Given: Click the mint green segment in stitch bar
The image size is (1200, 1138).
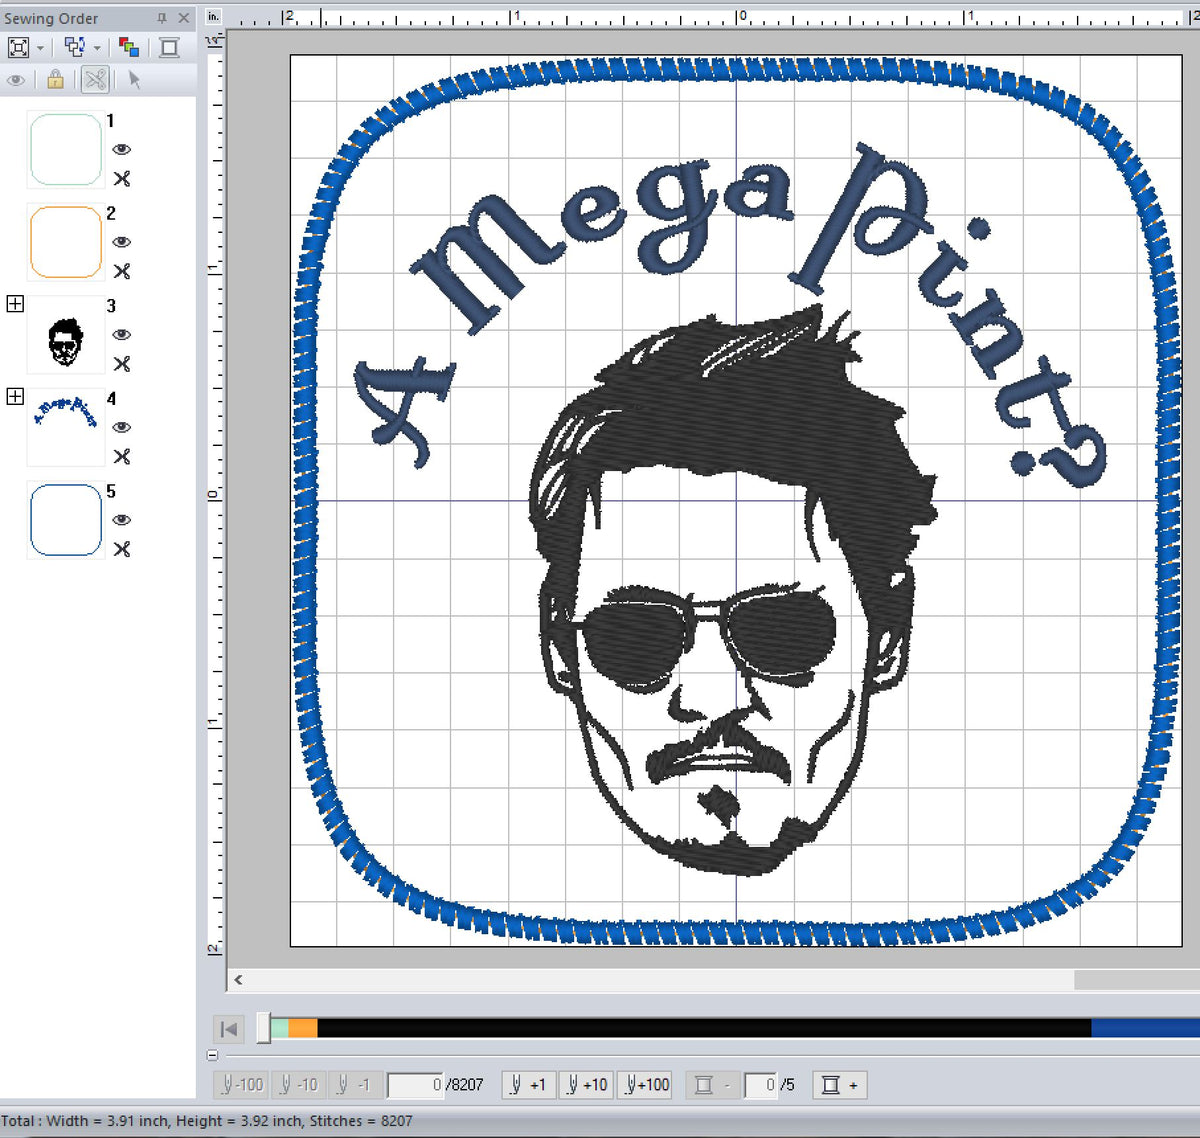Looking at the screenshot, I should coord(280,1028).
